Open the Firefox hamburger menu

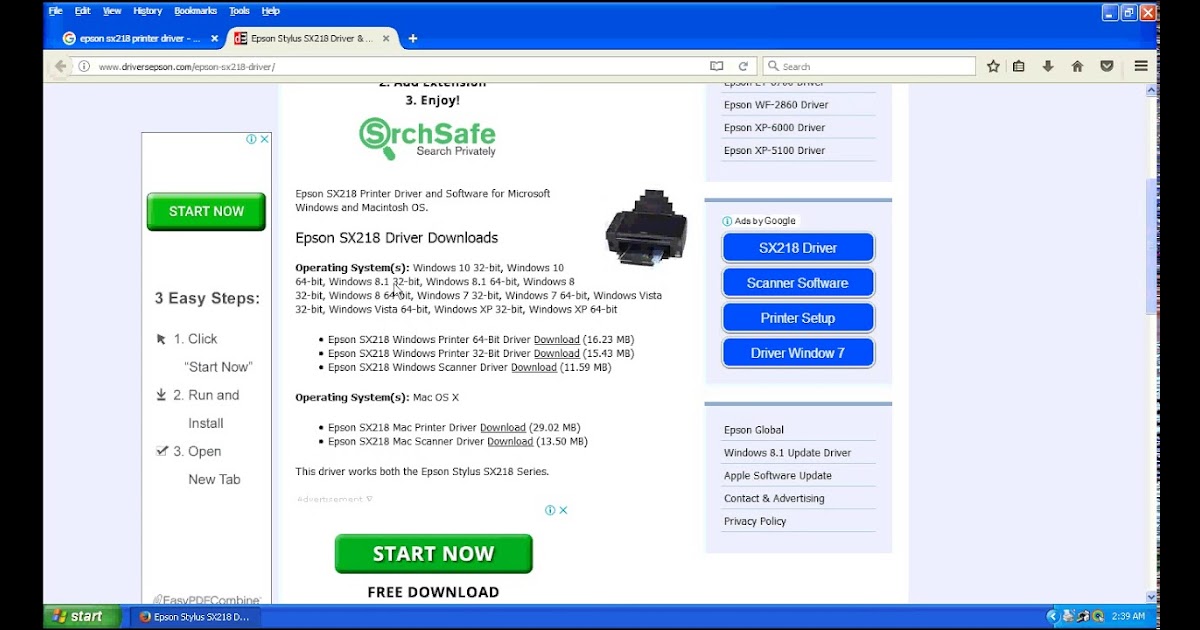[x=1141, y=66]
